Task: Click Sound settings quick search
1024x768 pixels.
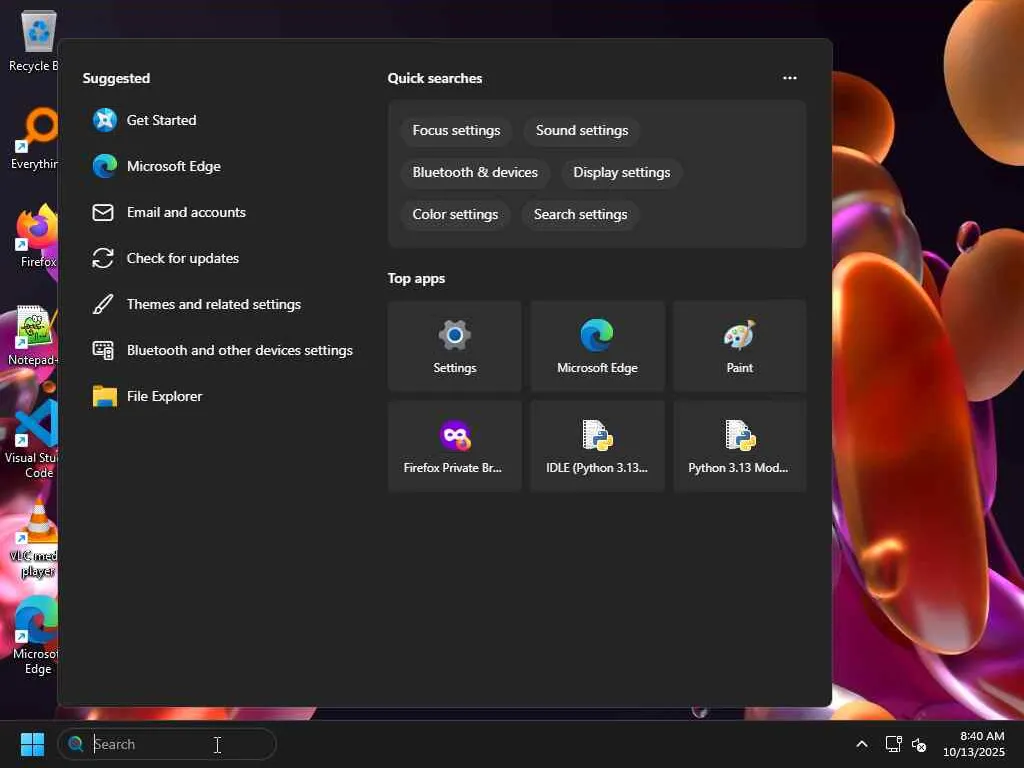Action: pyautogui.click(x=582, y=131)
